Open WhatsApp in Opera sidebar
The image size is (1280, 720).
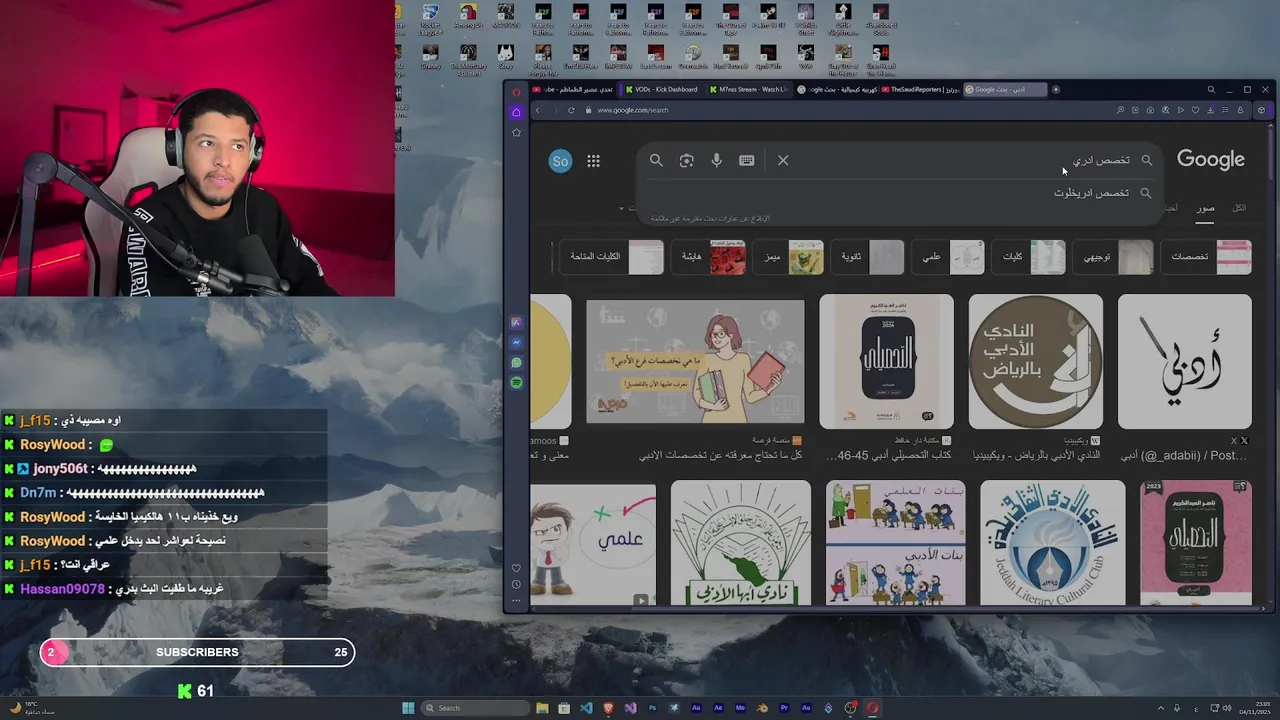516,363
